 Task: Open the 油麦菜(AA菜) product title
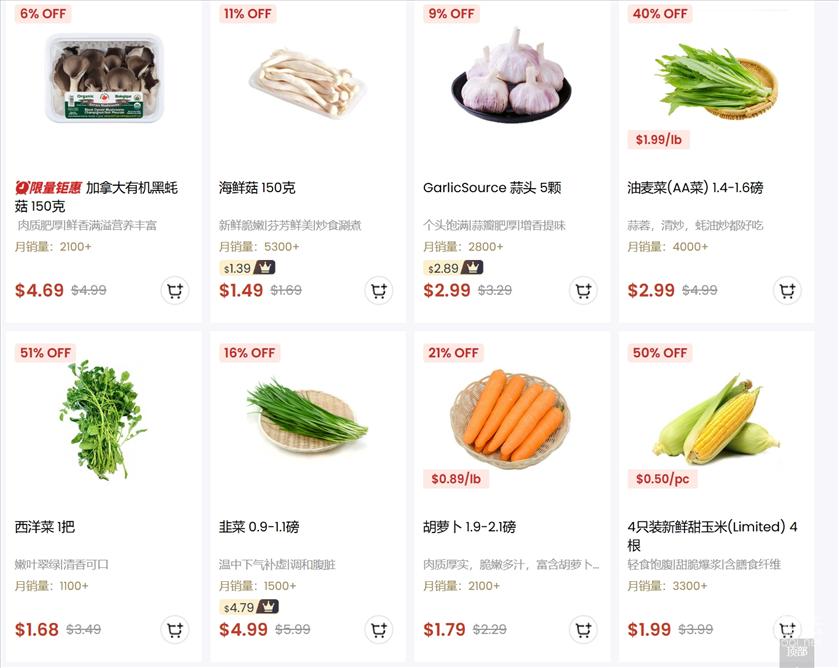click(695, 188)
